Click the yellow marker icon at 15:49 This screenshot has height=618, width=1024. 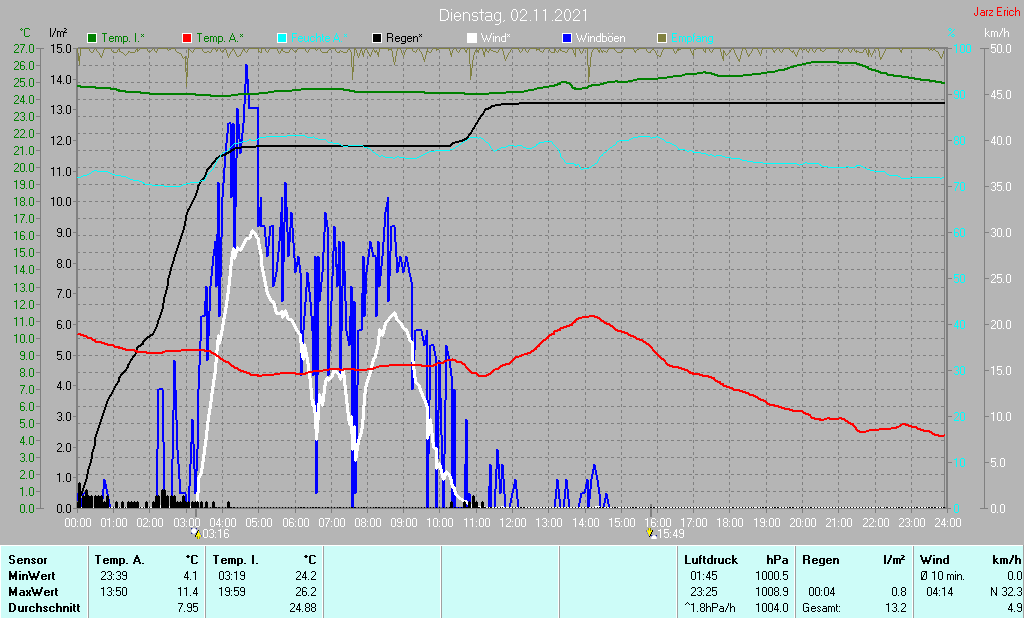coord(651,533)
